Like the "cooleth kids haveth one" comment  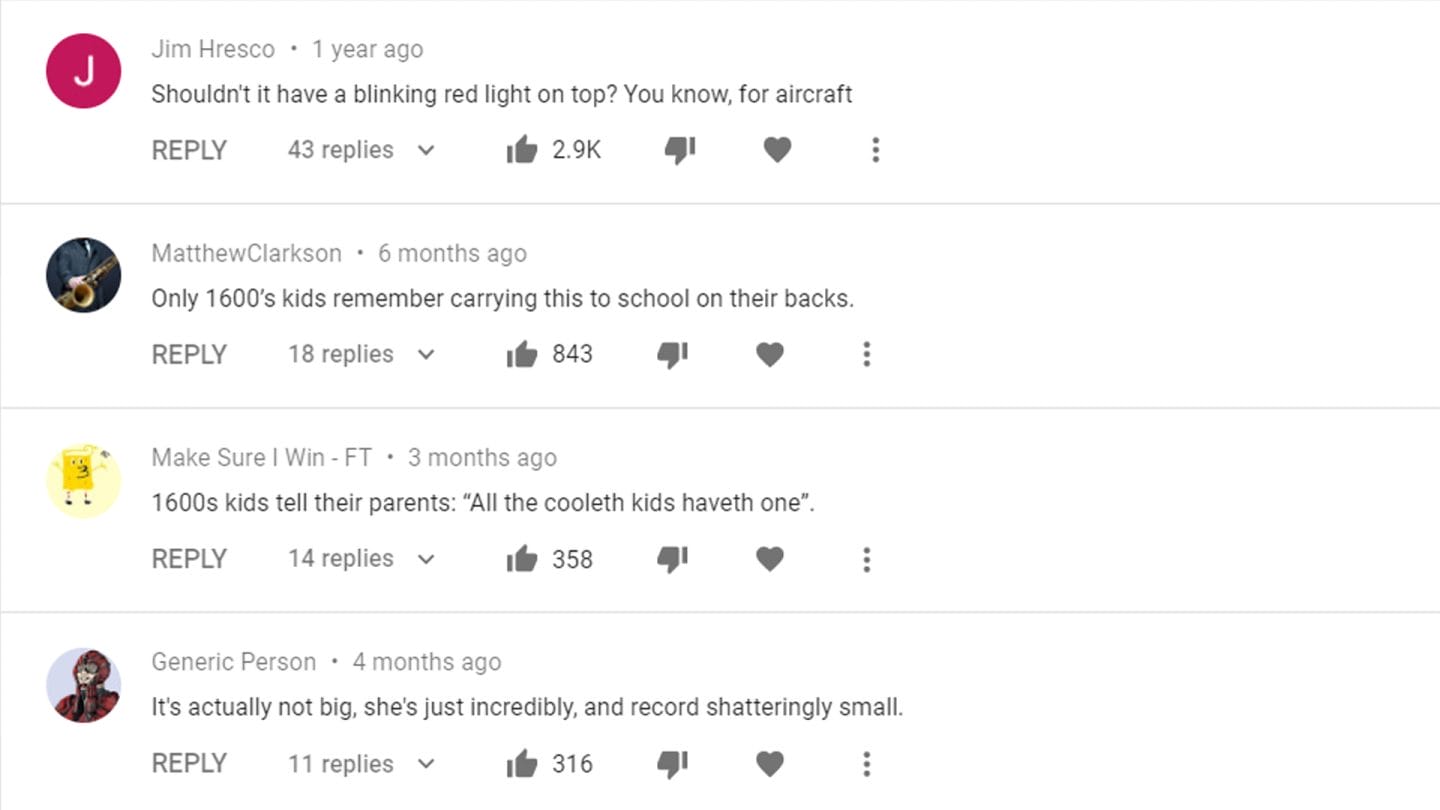click(522, 559)
